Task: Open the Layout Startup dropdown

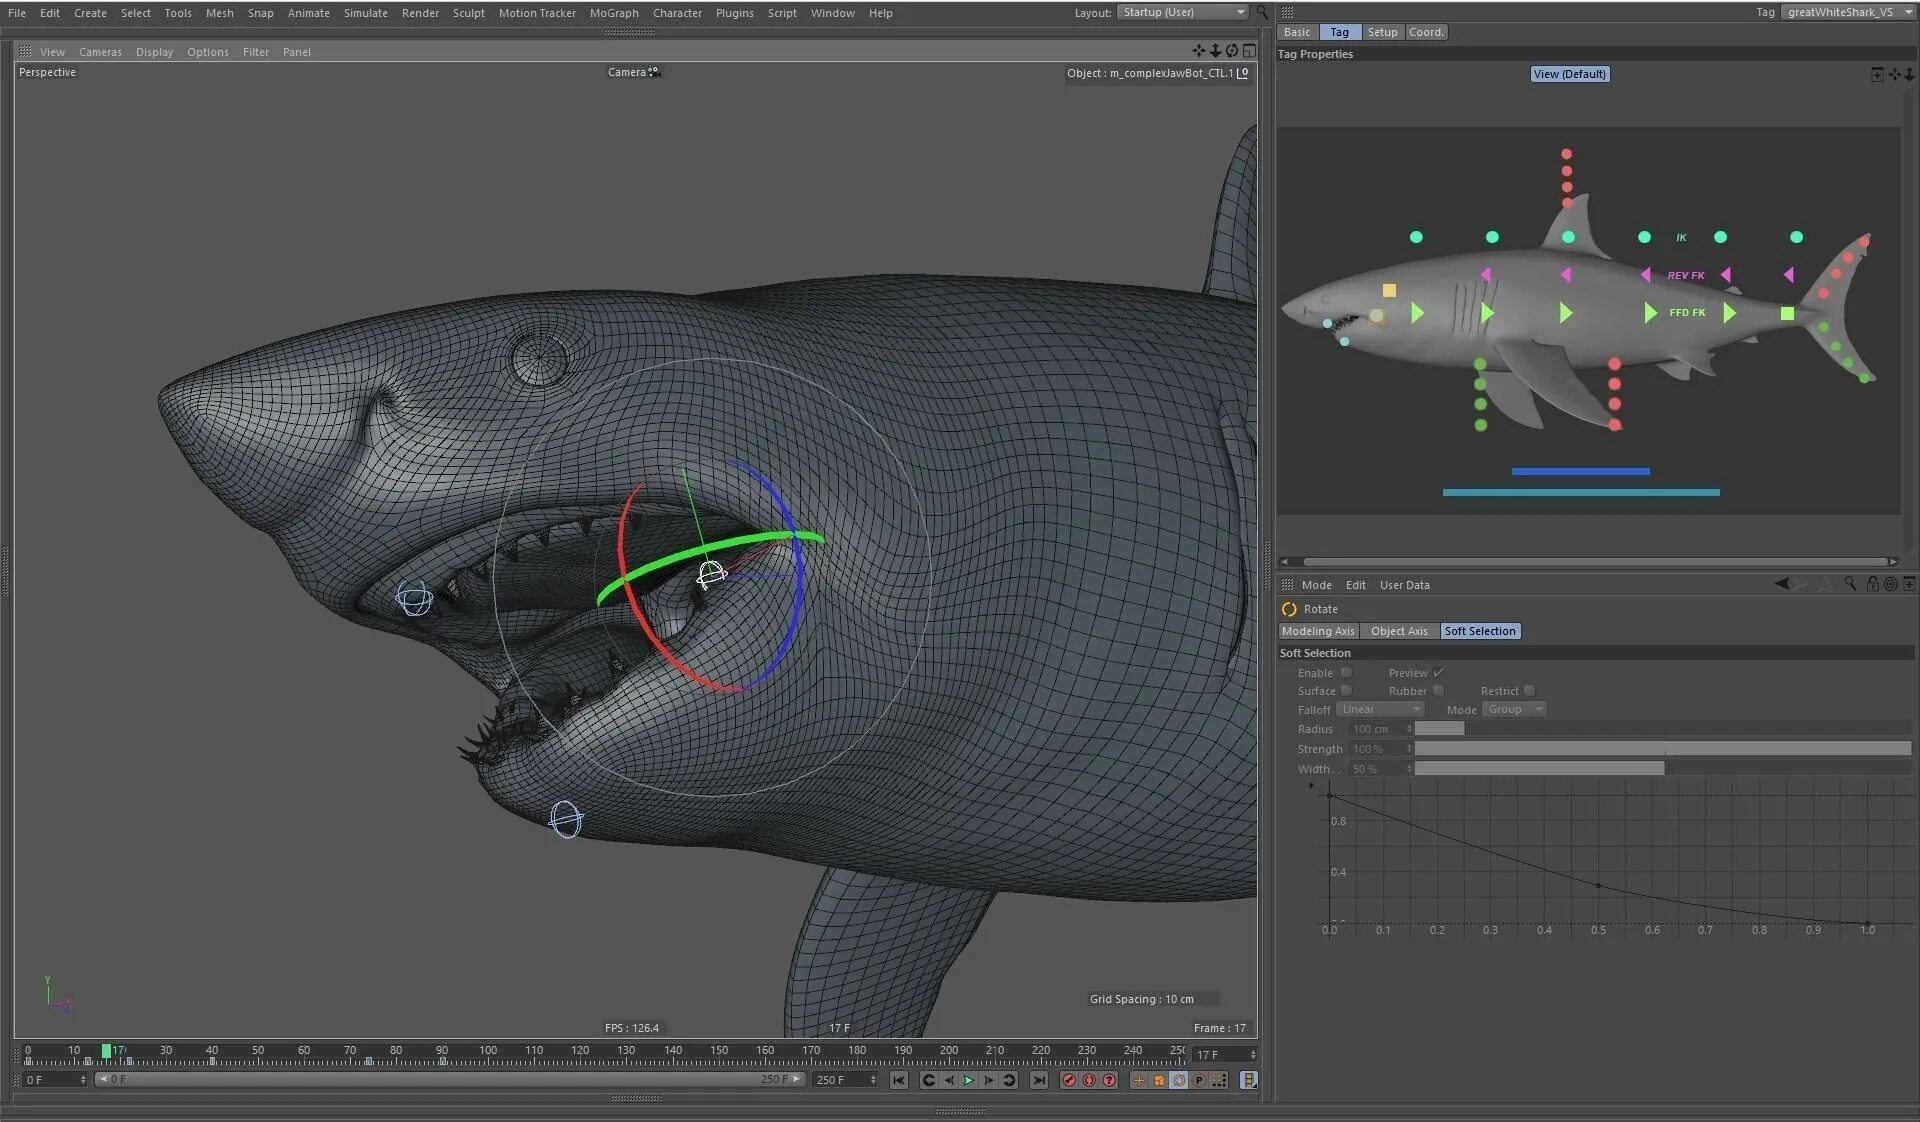Action: click(x=1182, y=12)
